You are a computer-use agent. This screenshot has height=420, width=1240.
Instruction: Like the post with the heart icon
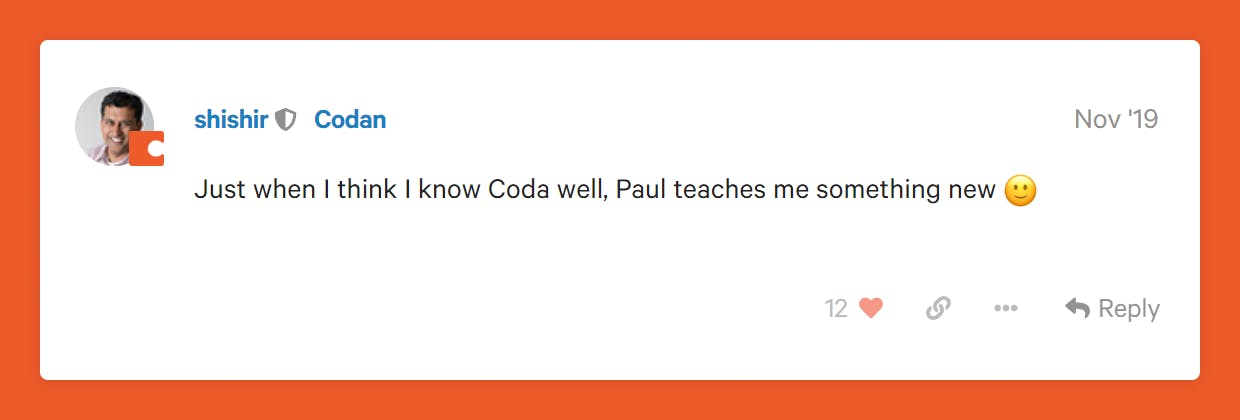871,309
